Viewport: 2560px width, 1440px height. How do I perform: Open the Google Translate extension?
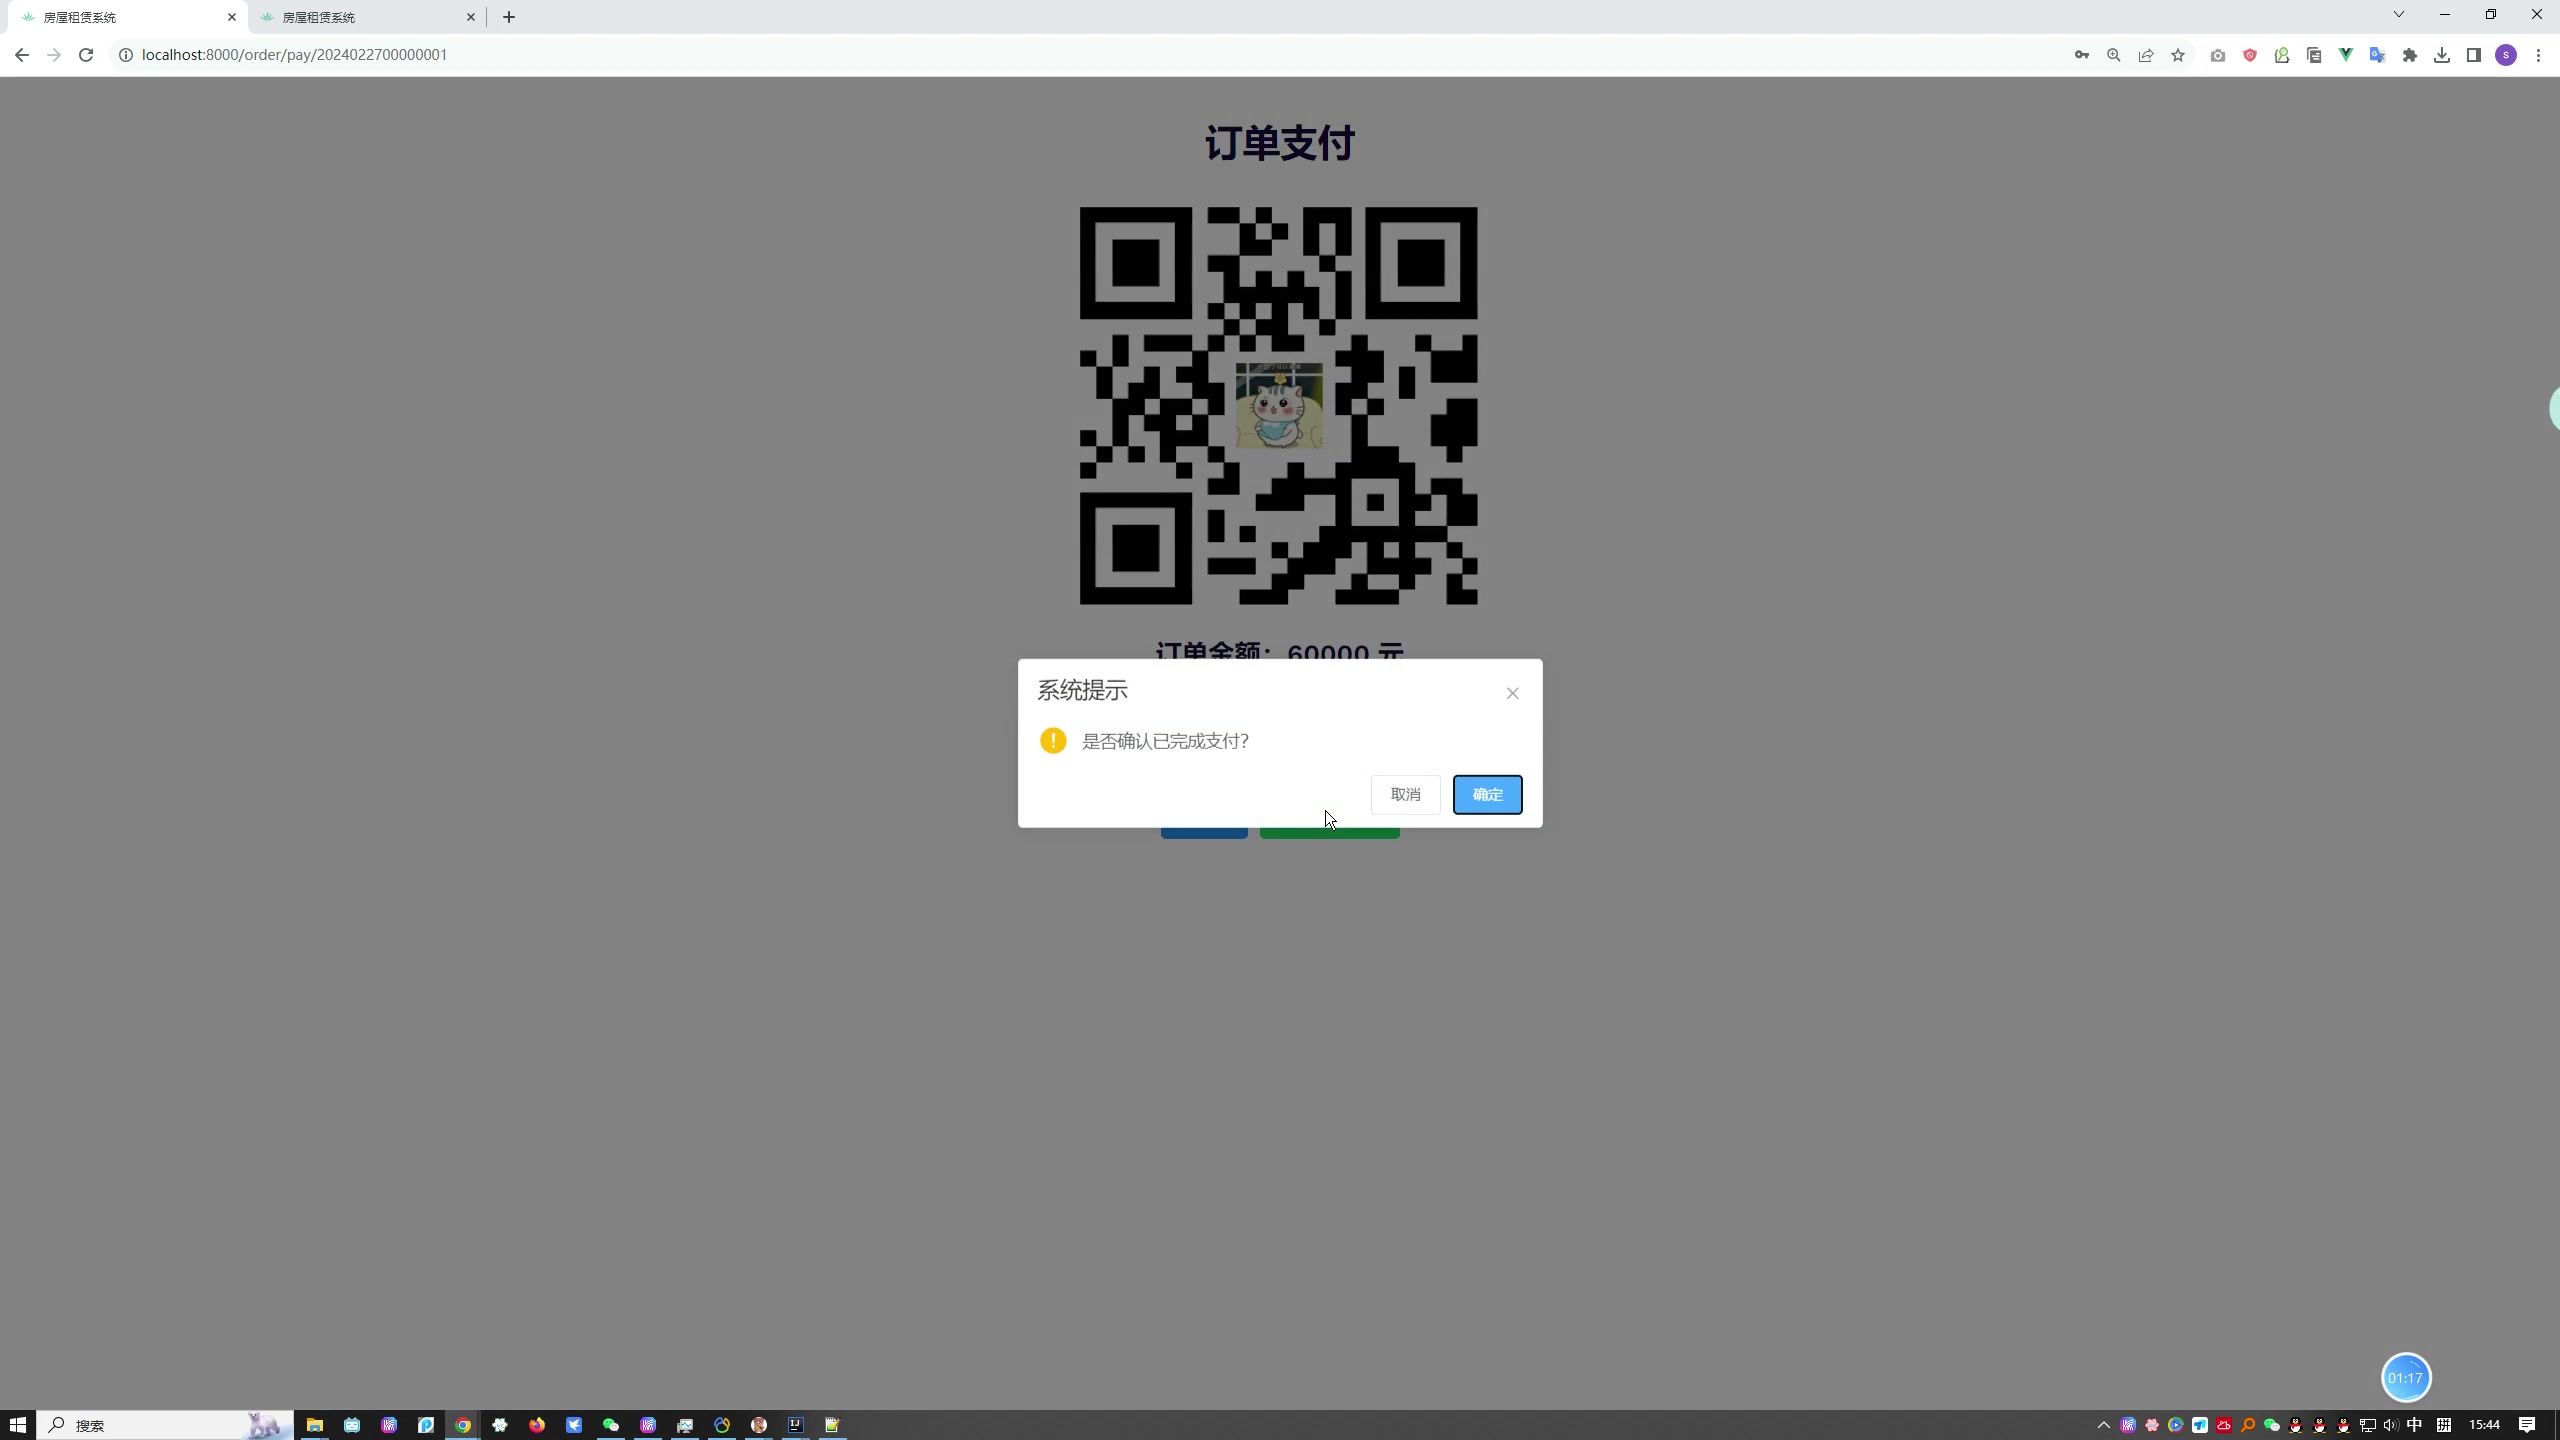tap(2378, 55)
